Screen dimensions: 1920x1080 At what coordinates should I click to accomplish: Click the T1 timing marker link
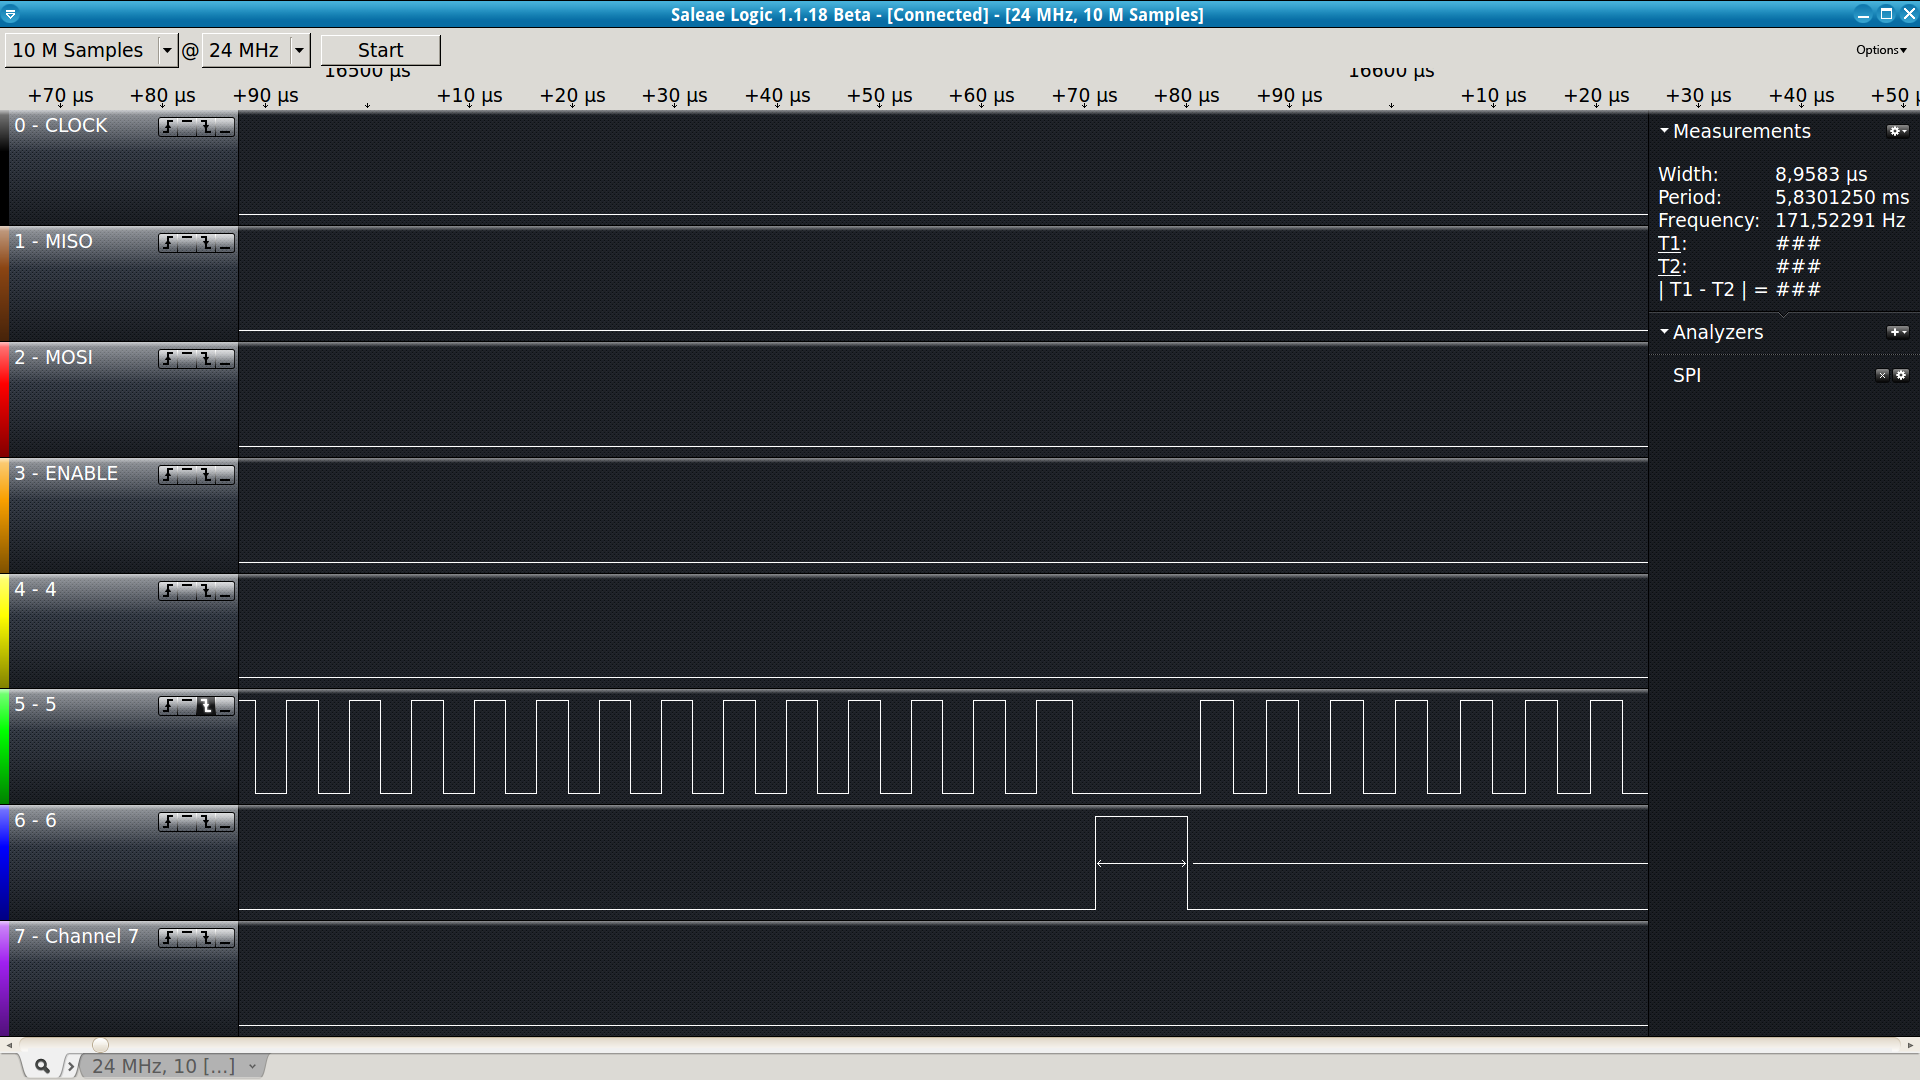click(1668, 244)
